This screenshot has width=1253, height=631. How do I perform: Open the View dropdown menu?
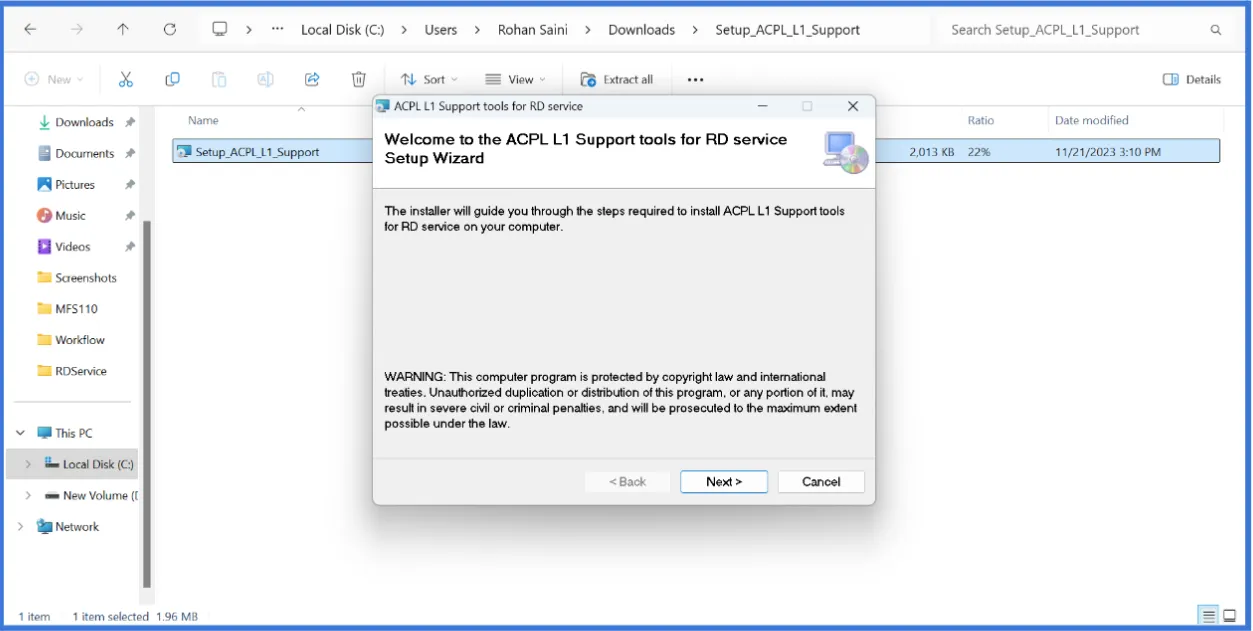[x=515, y=79]
